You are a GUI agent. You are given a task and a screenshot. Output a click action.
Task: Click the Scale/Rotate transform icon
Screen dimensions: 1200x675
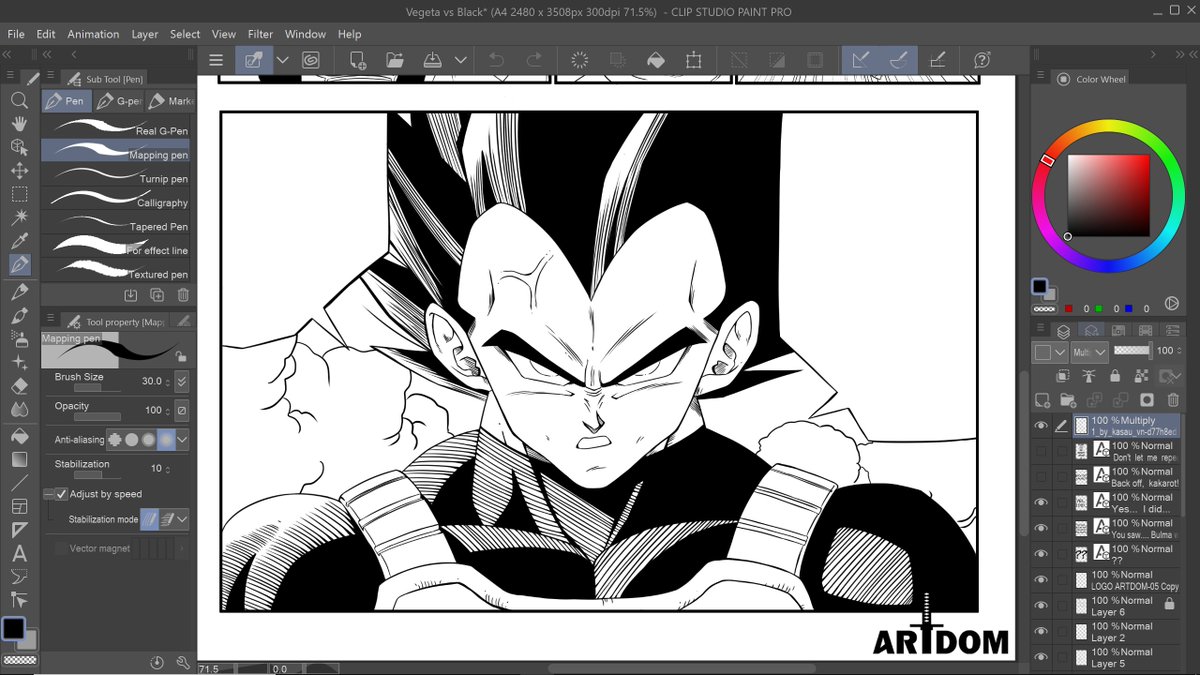click(694, 60)
